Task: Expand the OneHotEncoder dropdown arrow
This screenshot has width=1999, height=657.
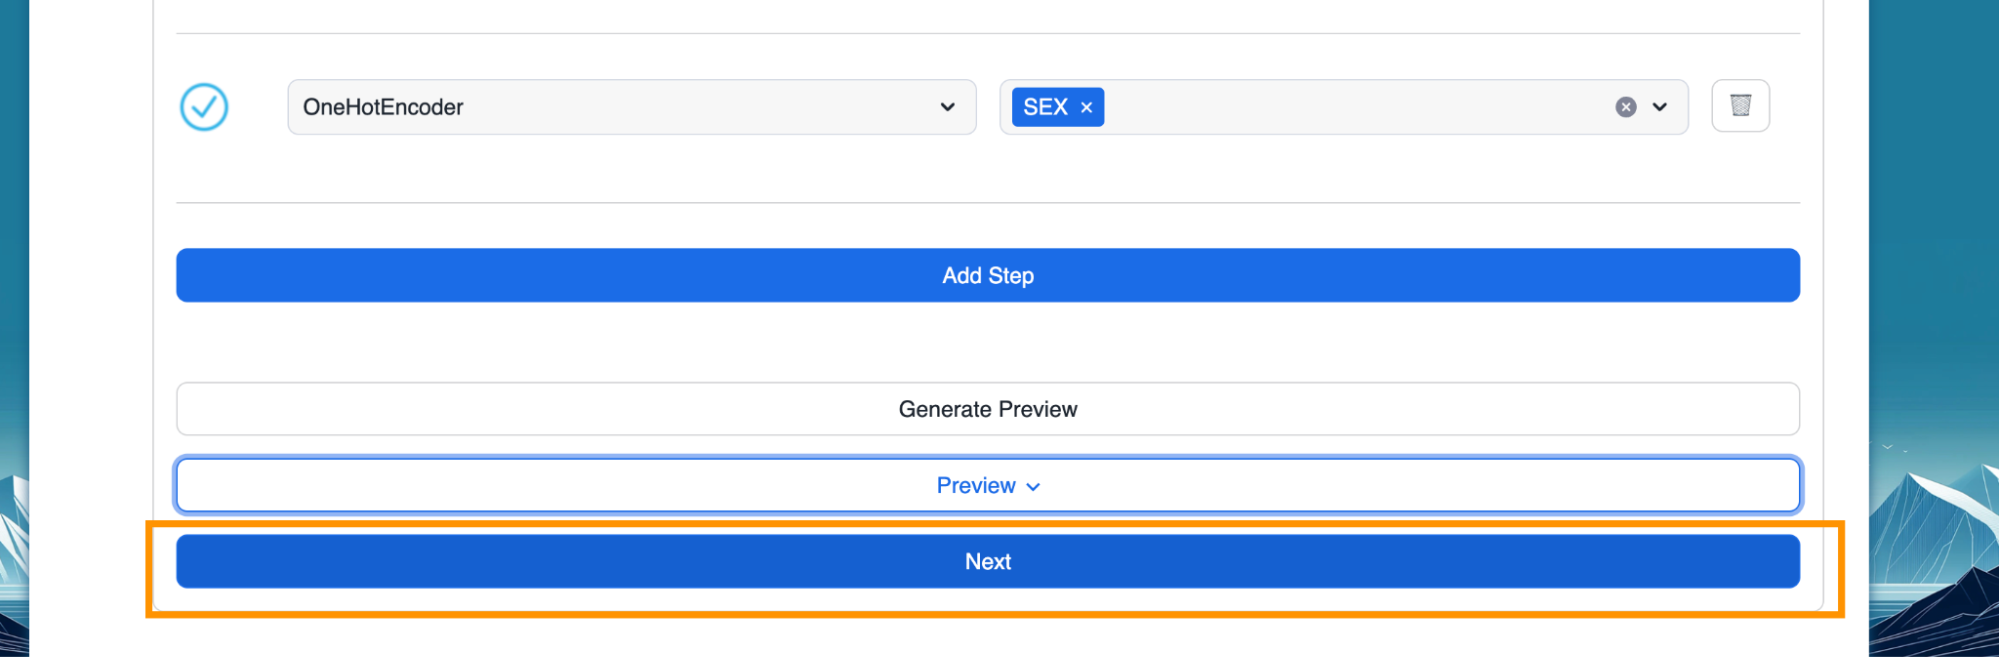Action: [x=947, y=107]
